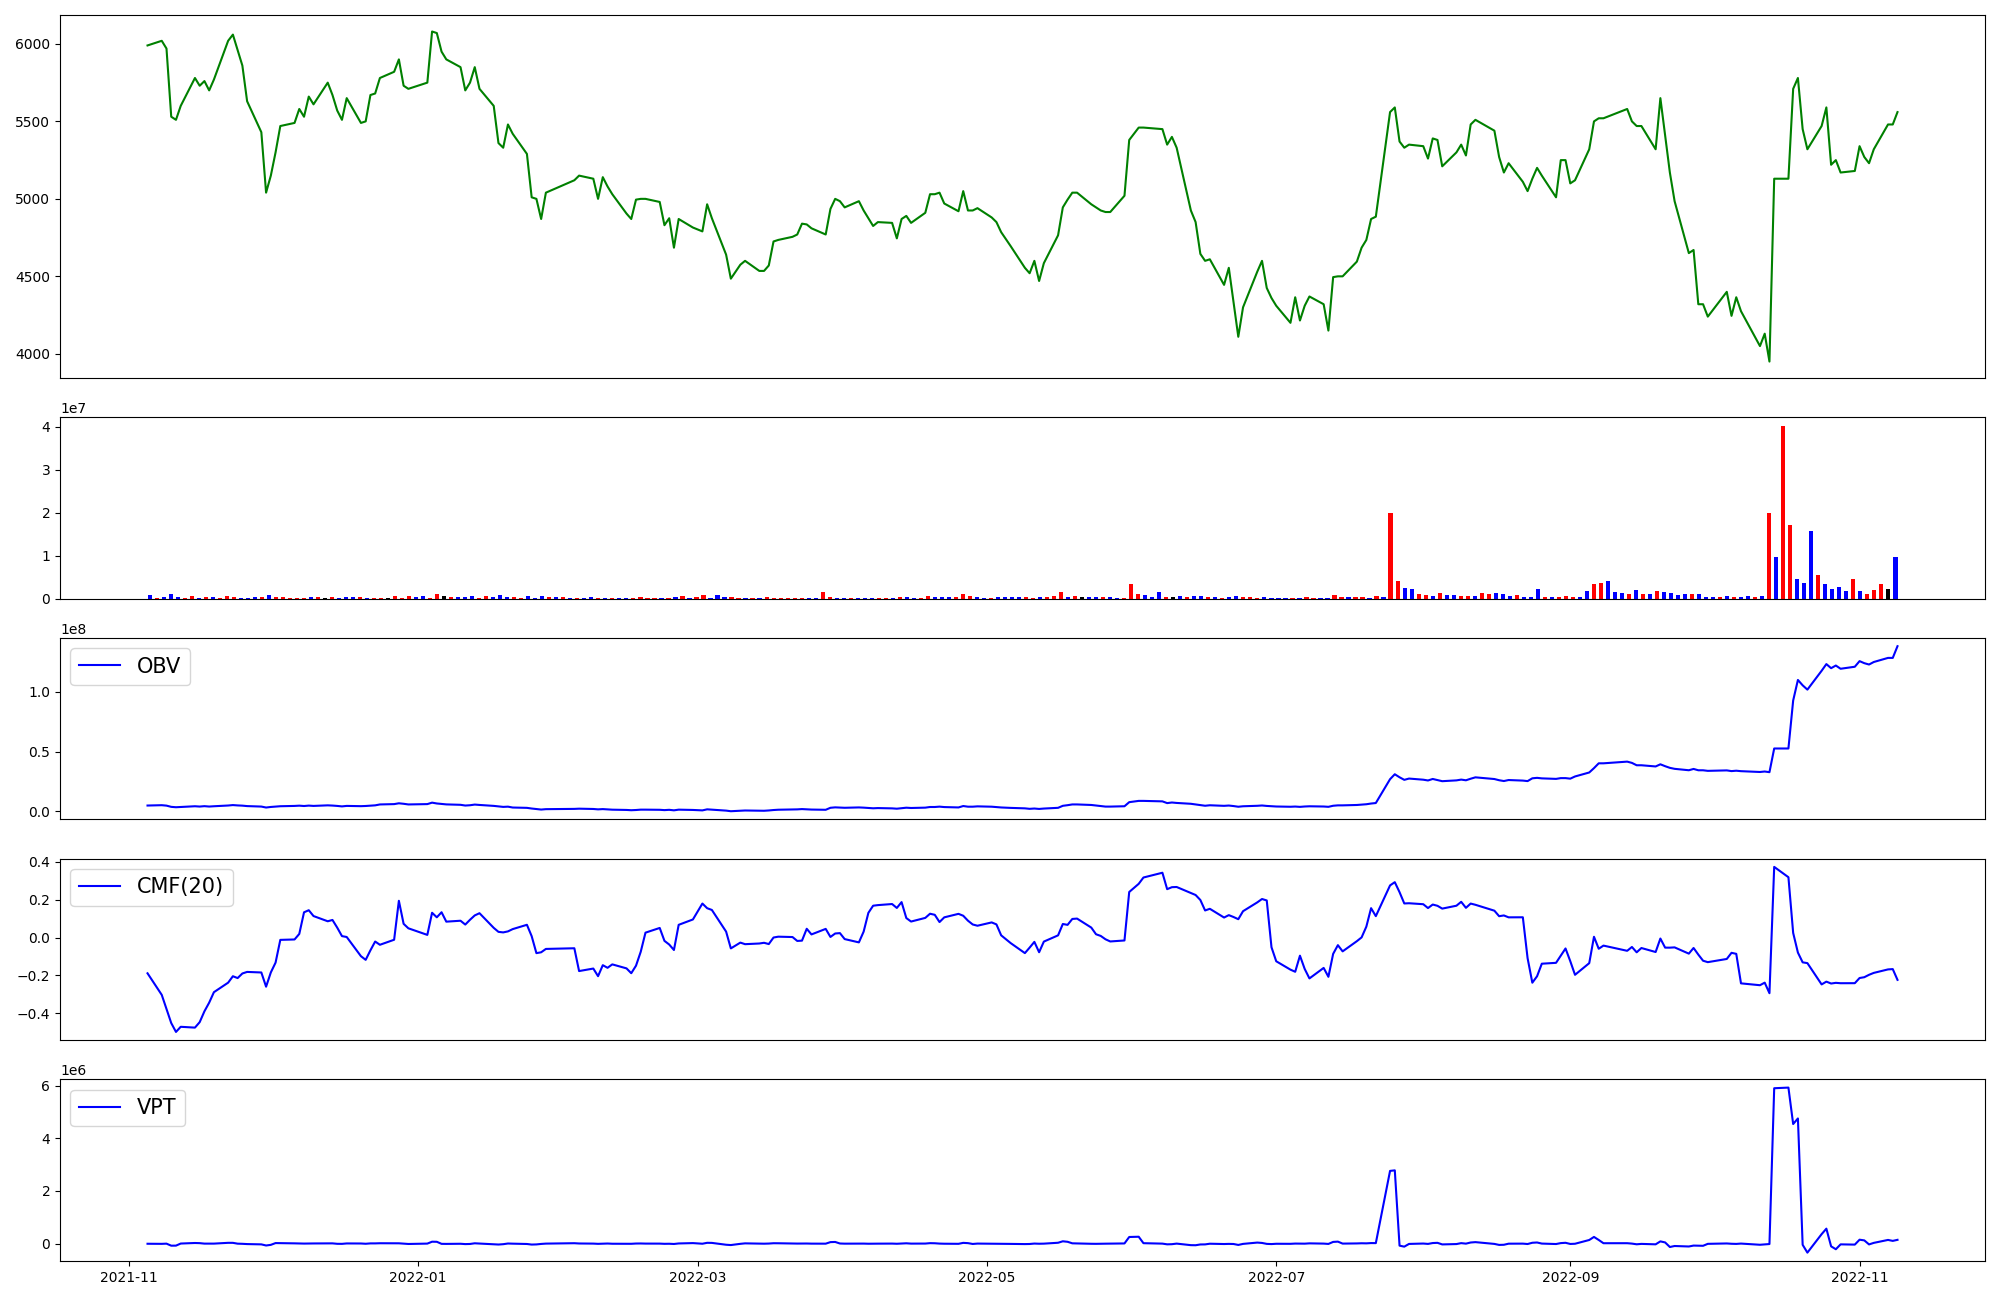The height and width of the screenshot is (1300, 2000).
Task: Select the 2022-01 x-axis tick label
Action: click(417, 1277)
